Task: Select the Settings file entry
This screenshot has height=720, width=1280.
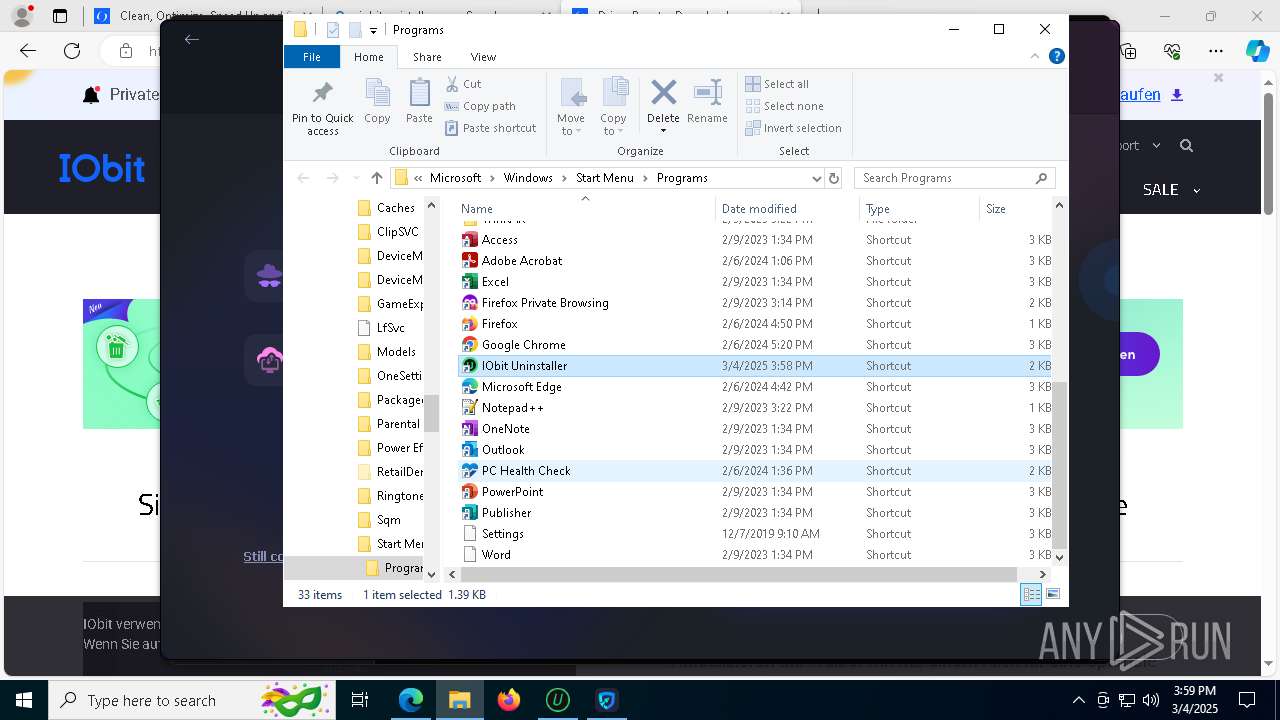Action: coord(755,534)
